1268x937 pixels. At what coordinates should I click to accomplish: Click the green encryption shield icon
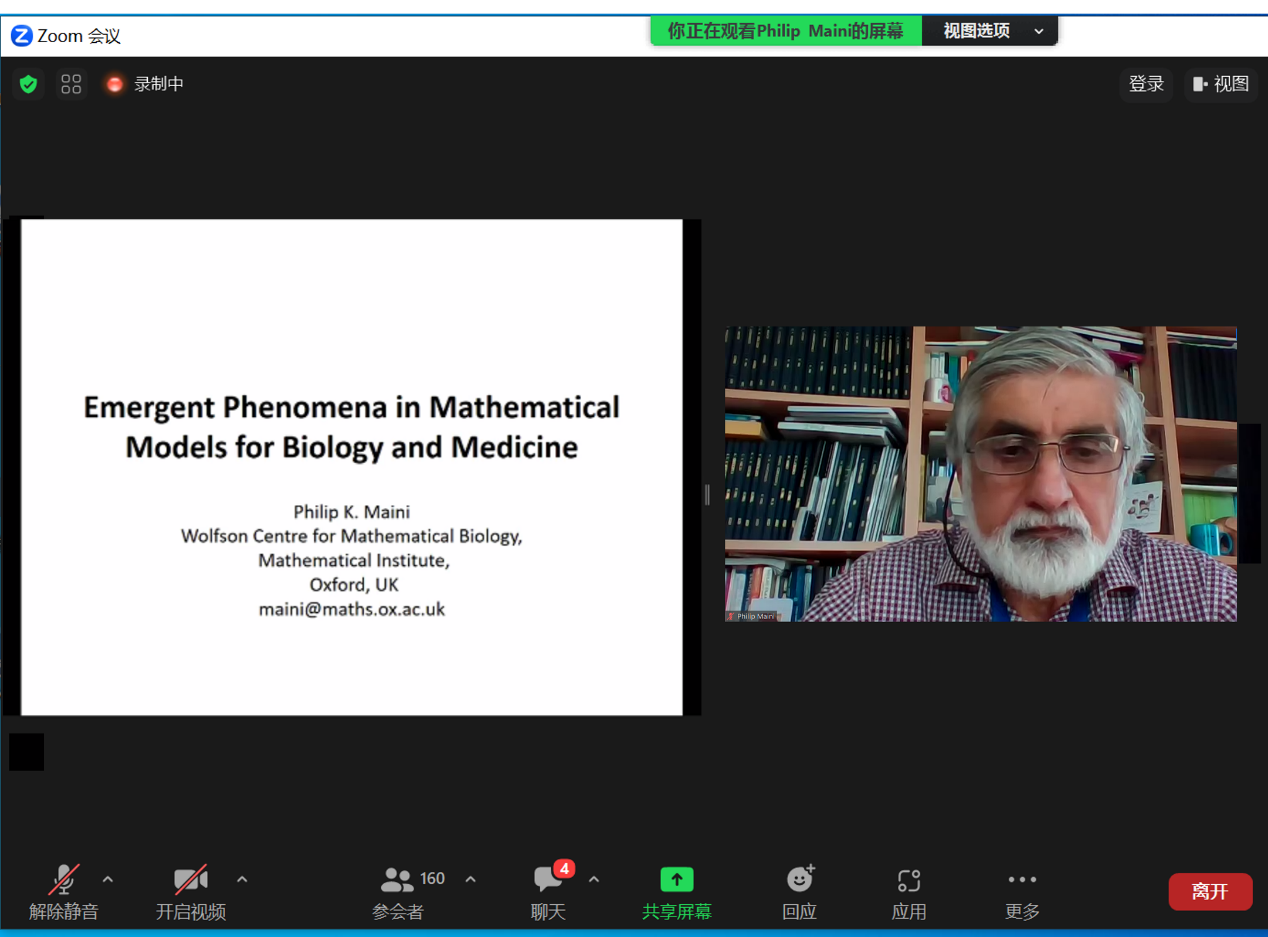(x=28, y=84)
